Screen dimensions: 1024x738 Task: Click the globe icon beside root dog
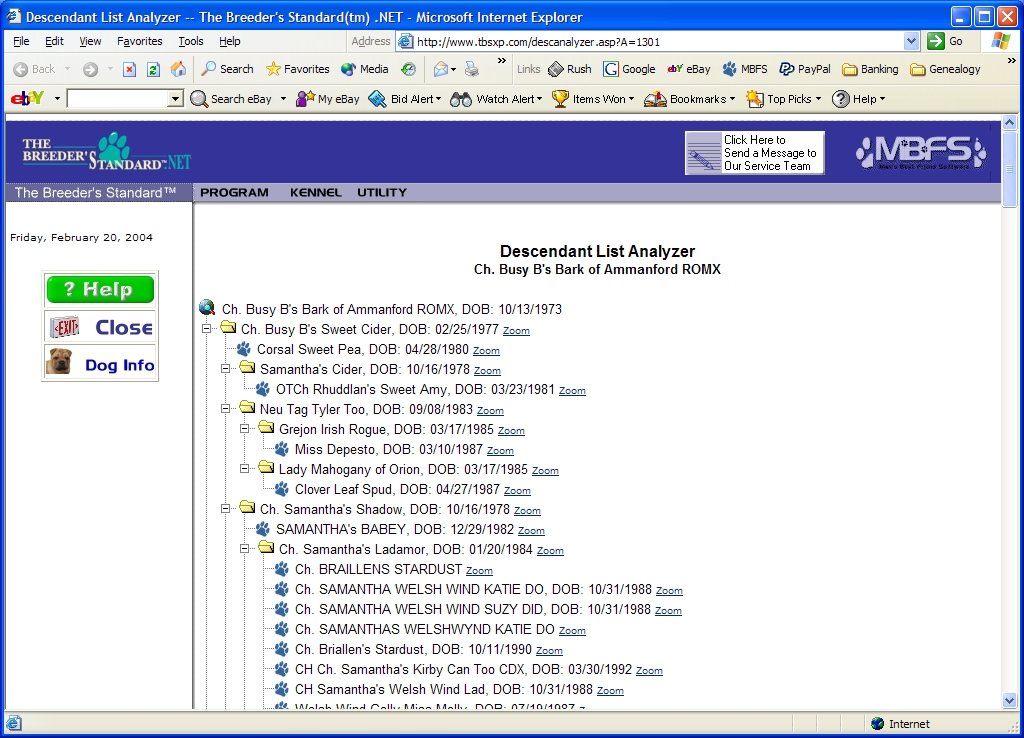(207, 308)
